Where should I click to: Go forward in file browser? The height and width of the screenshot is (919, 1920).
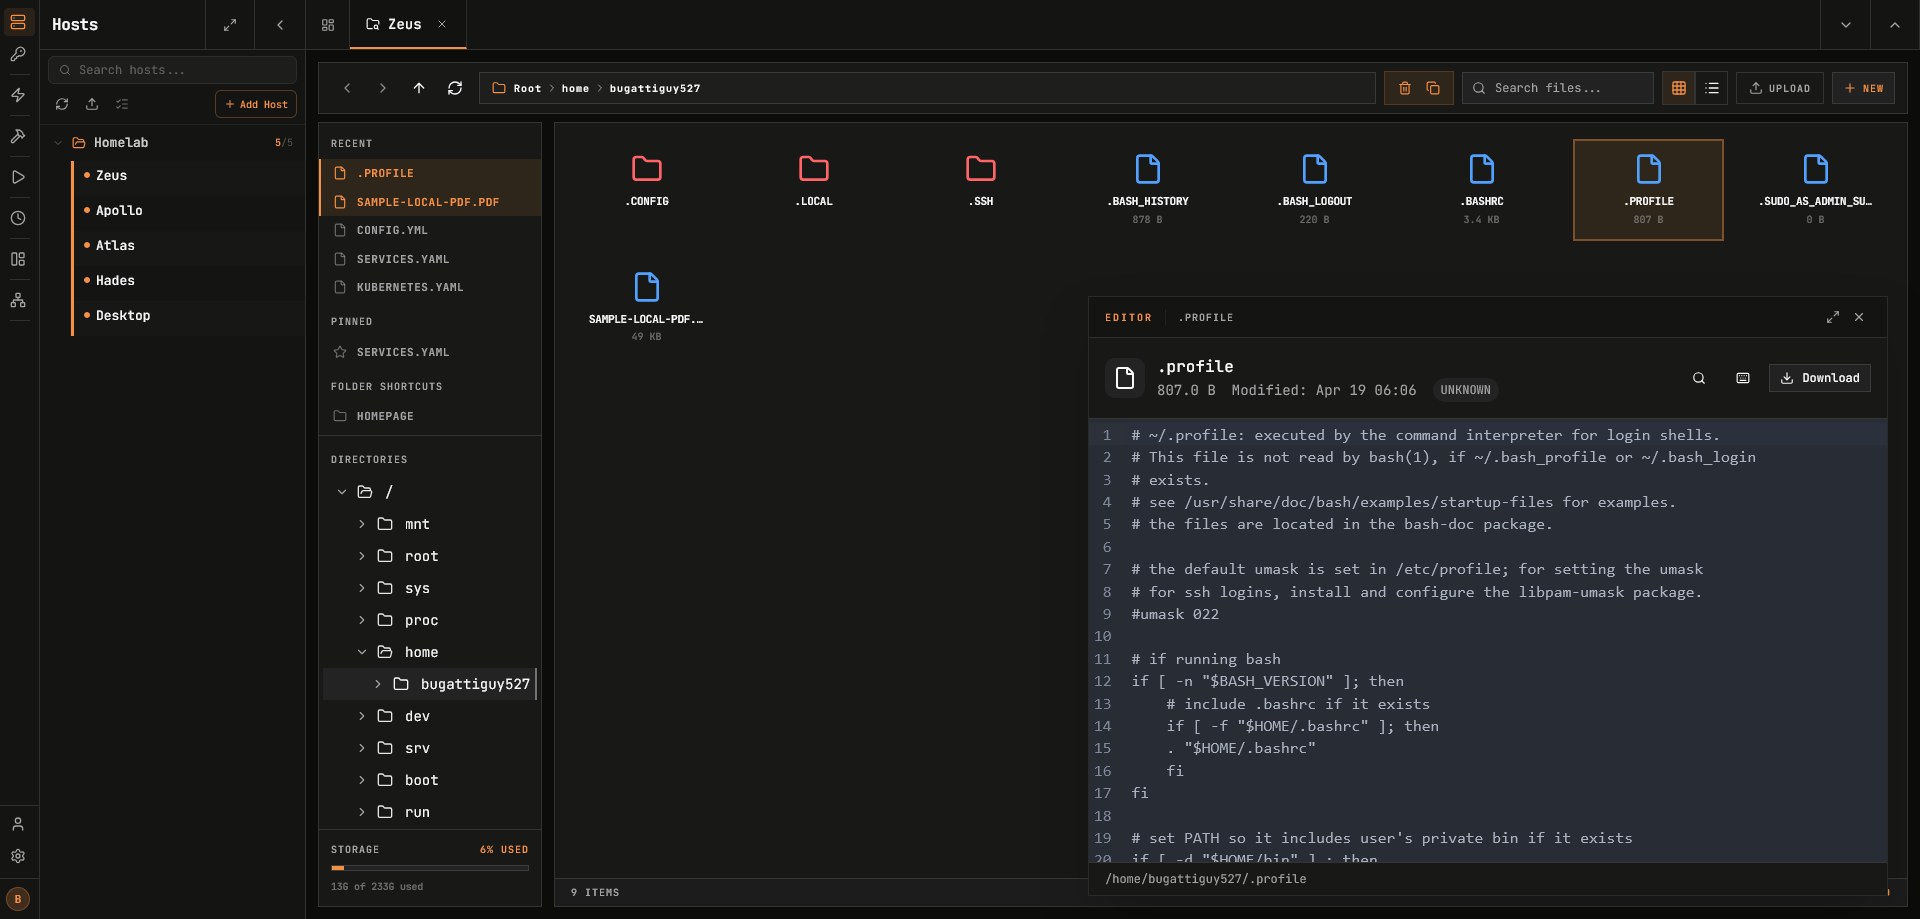383,88
